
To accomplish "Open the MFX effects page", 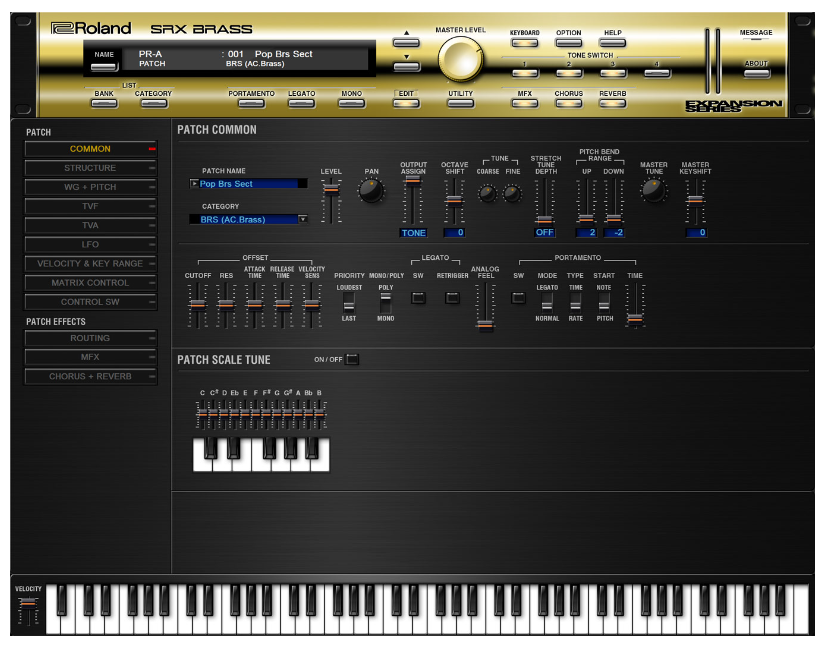I will pos(90,357).
